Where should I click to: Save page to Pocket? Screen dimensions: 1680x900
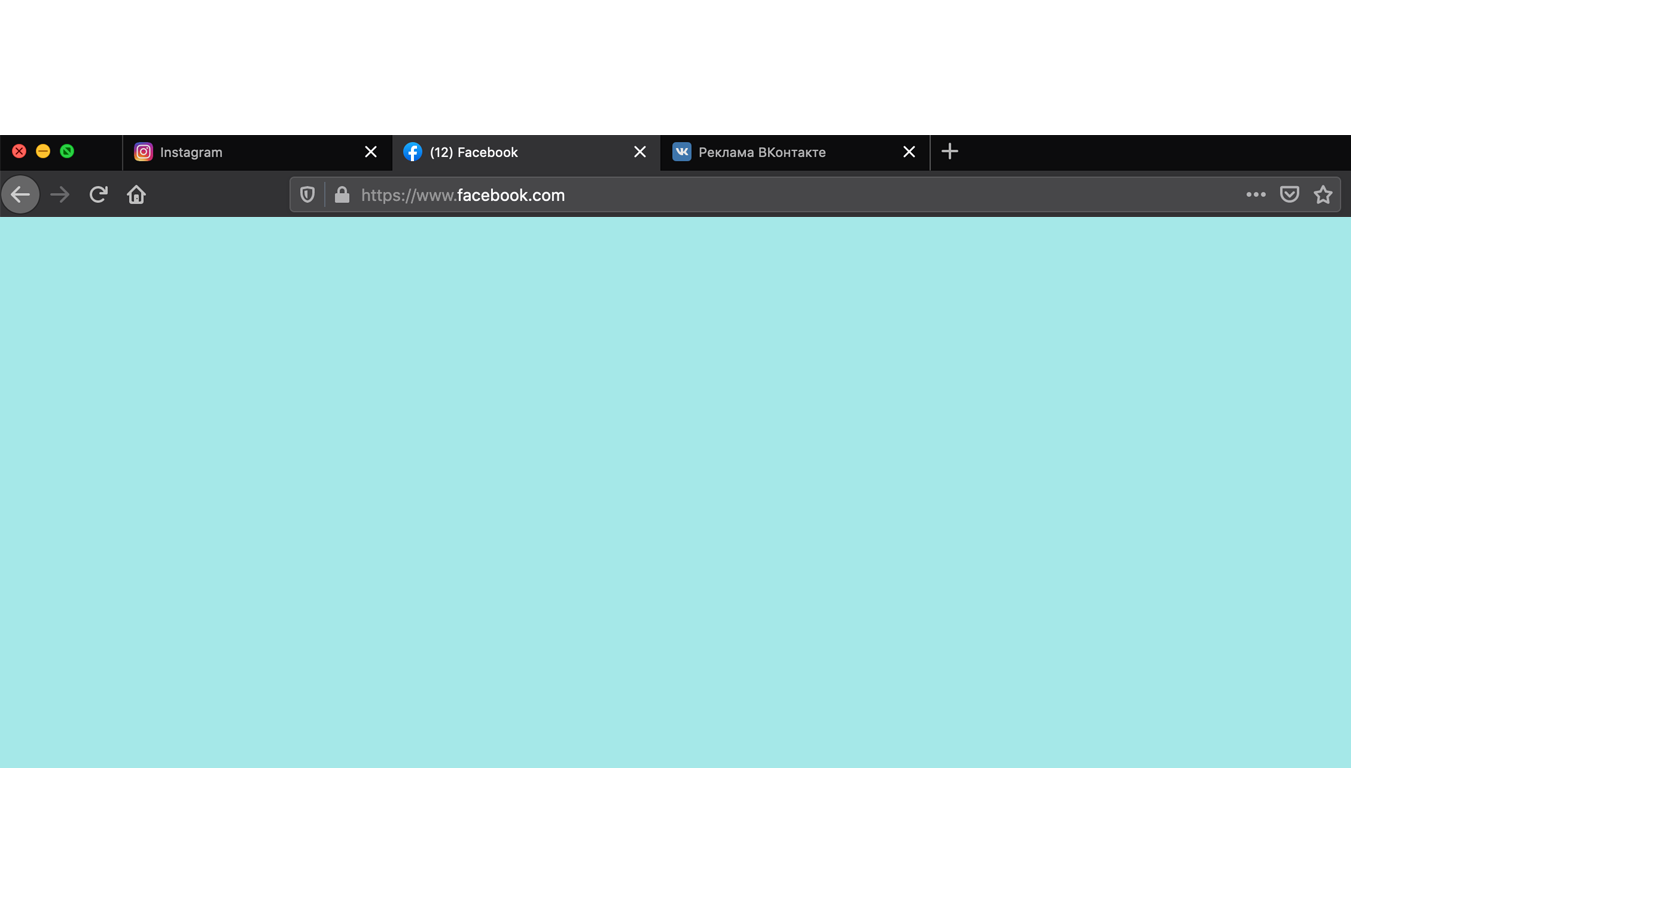pyautogui.click(x=1290, y=195)
